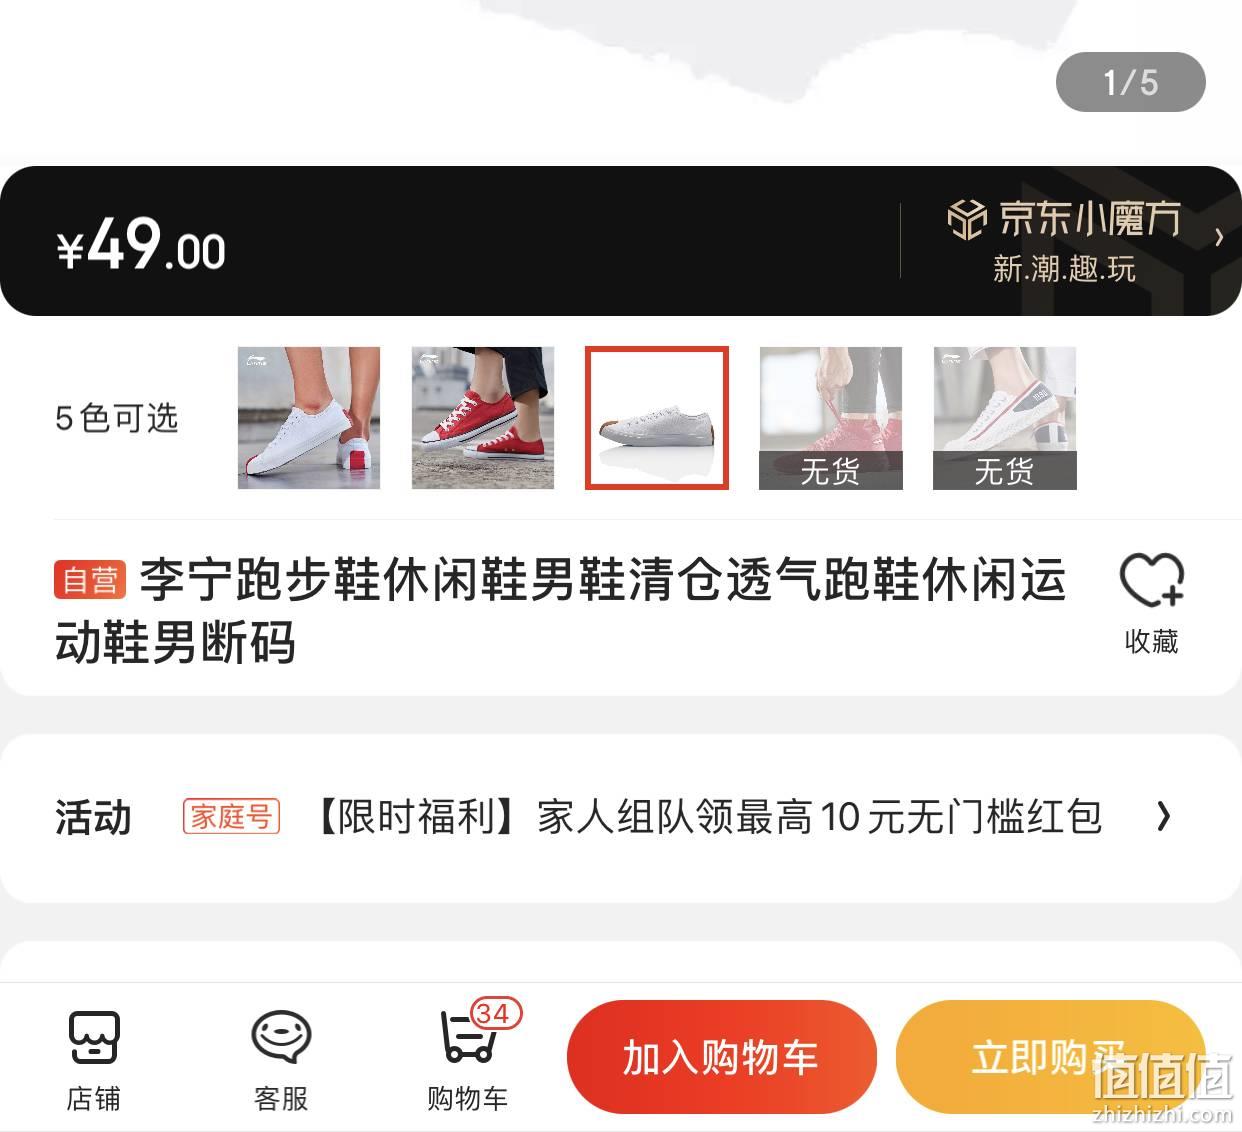The height and width of the screenshot is (1132, 1242).
Task: Select the white shoe with red heel color
Action: 309,418
